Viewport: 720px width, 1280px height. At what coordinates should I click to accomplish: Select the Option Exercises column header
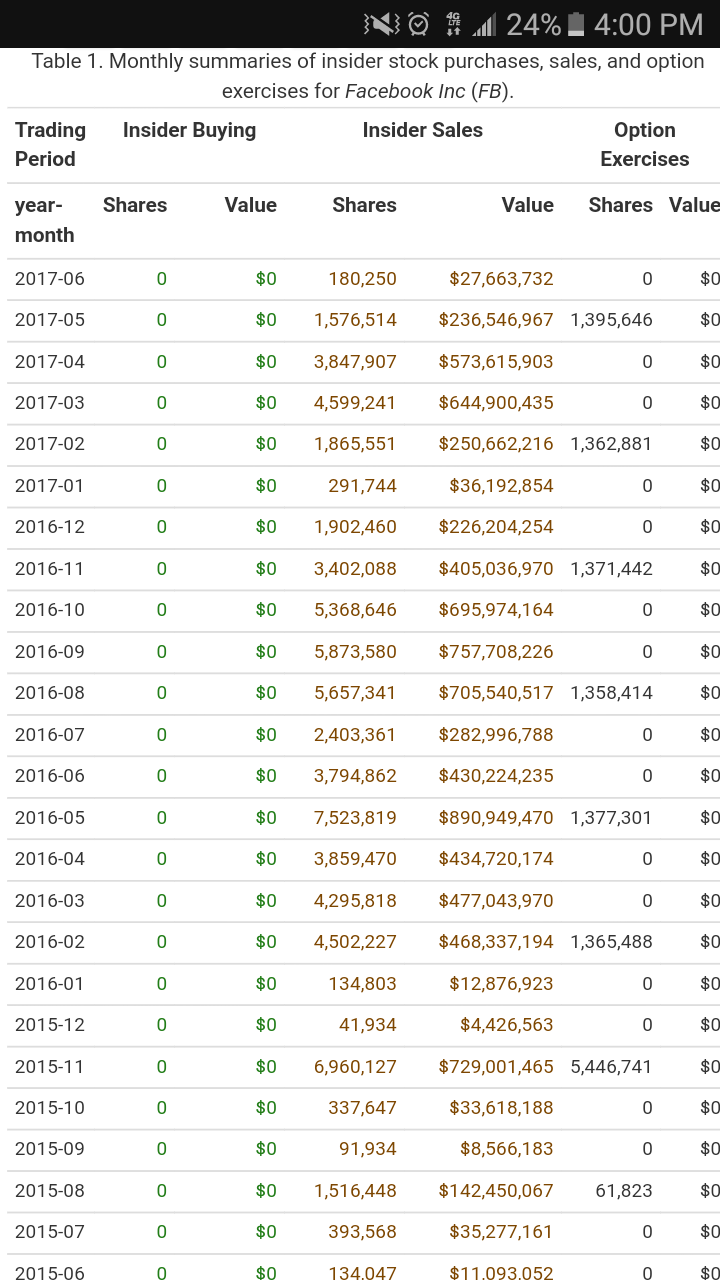pyautogui.click(x=645, y=144)
